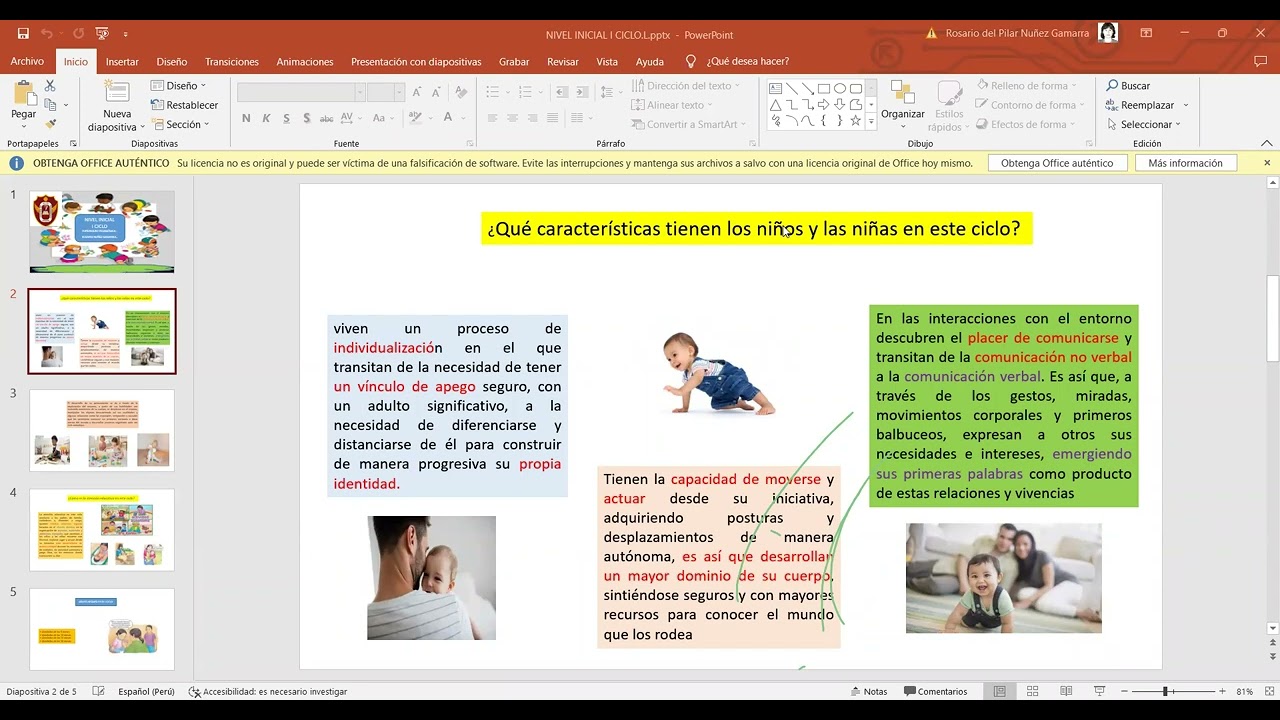Start slideshow from status bar icon
1280x720 pixels.
point(1099,691)
